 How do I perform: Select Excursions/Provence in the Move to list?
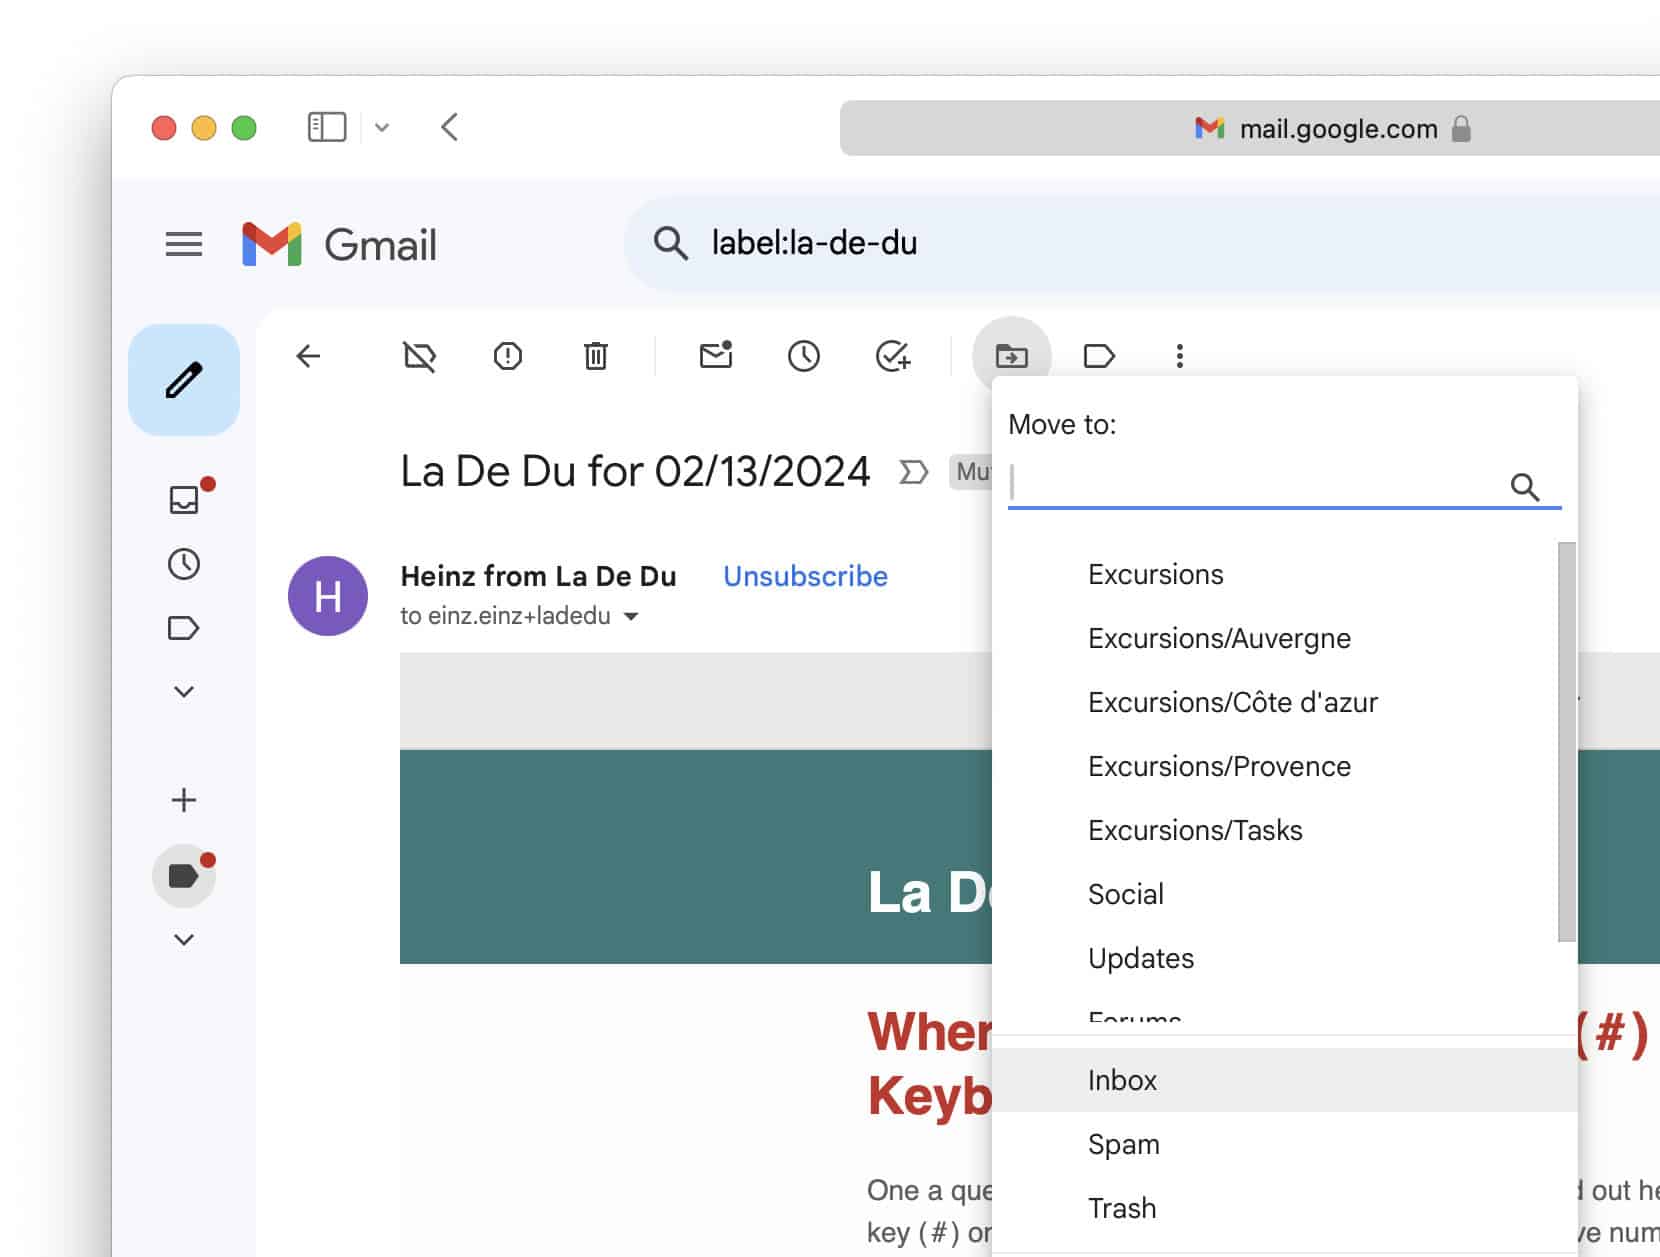point(1218,766)
